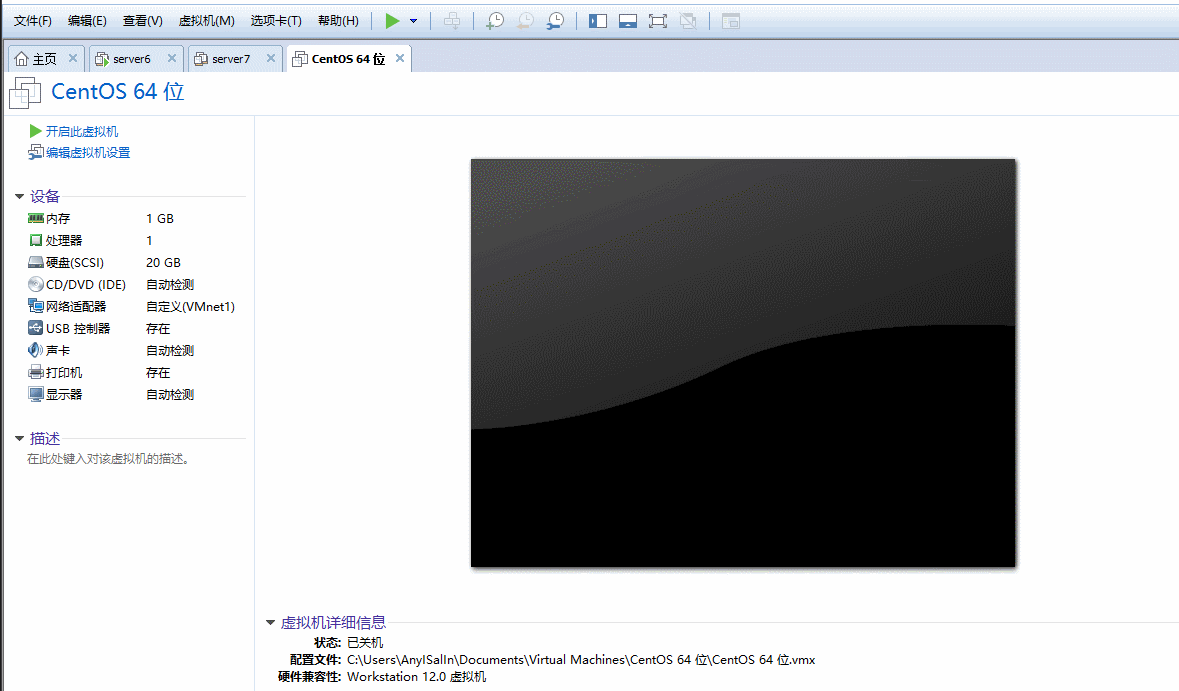The height and width of the screenshot is (691, 1179).
Task: Click Workstation 12.0 虚拟机 compatibility value
Action: [417, 677]
